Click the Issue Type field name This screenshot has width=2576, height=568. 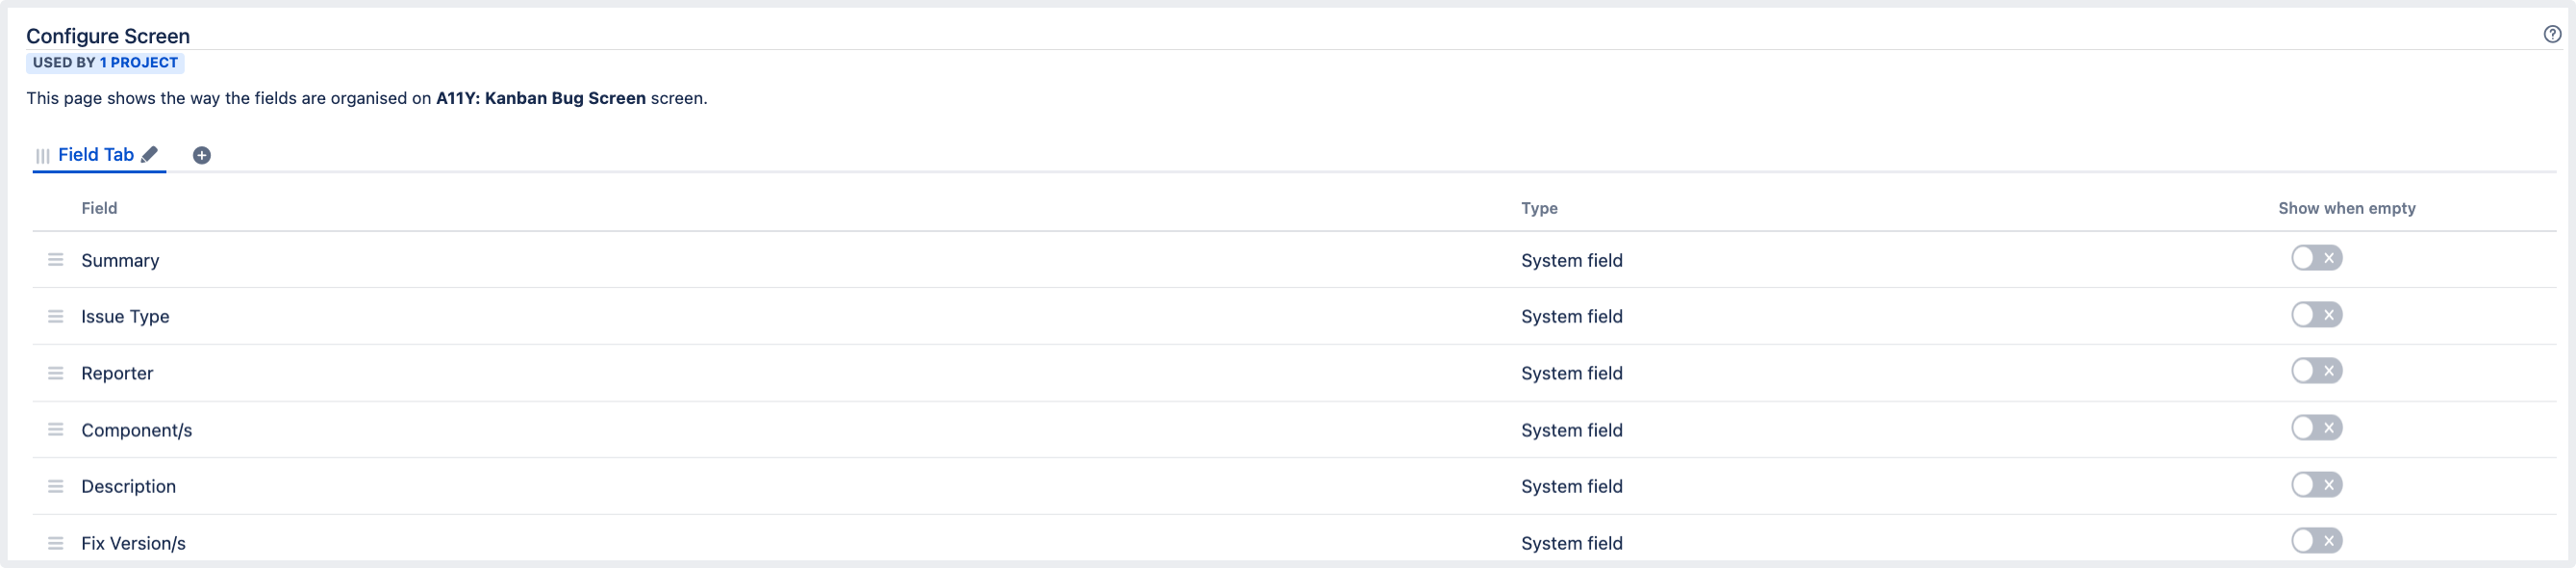coord(125,316)
